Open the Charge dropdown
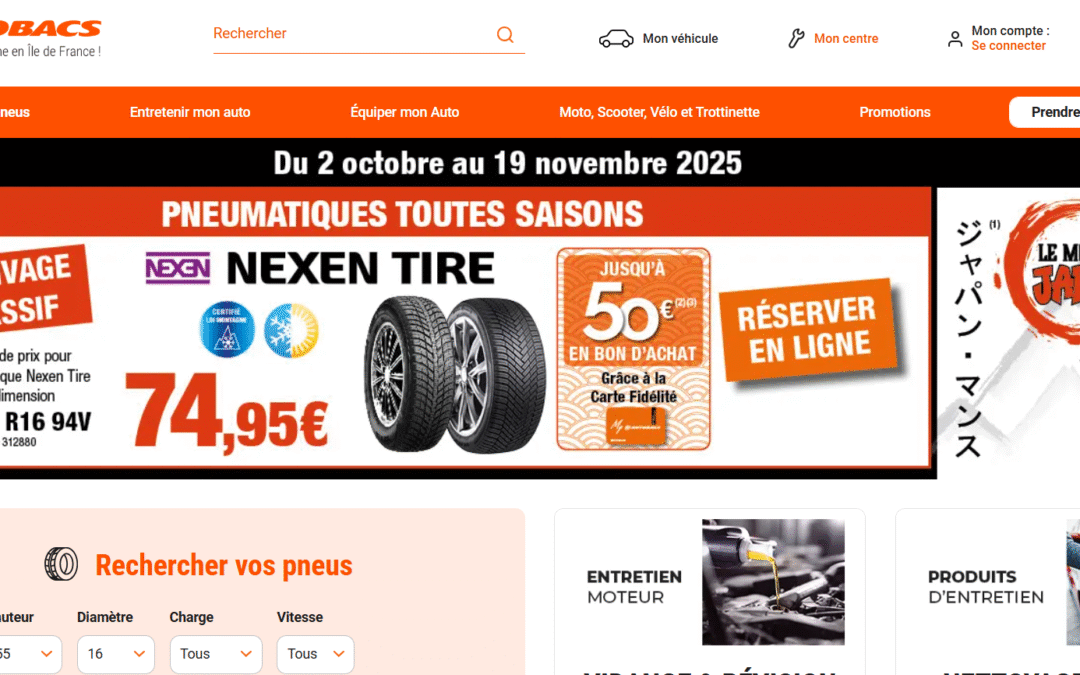Viewport: 1080px width, 675px height. 216,654
